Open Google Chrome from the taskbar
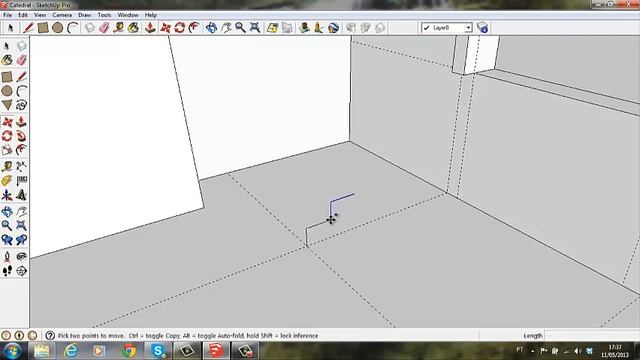 [129, 351]
